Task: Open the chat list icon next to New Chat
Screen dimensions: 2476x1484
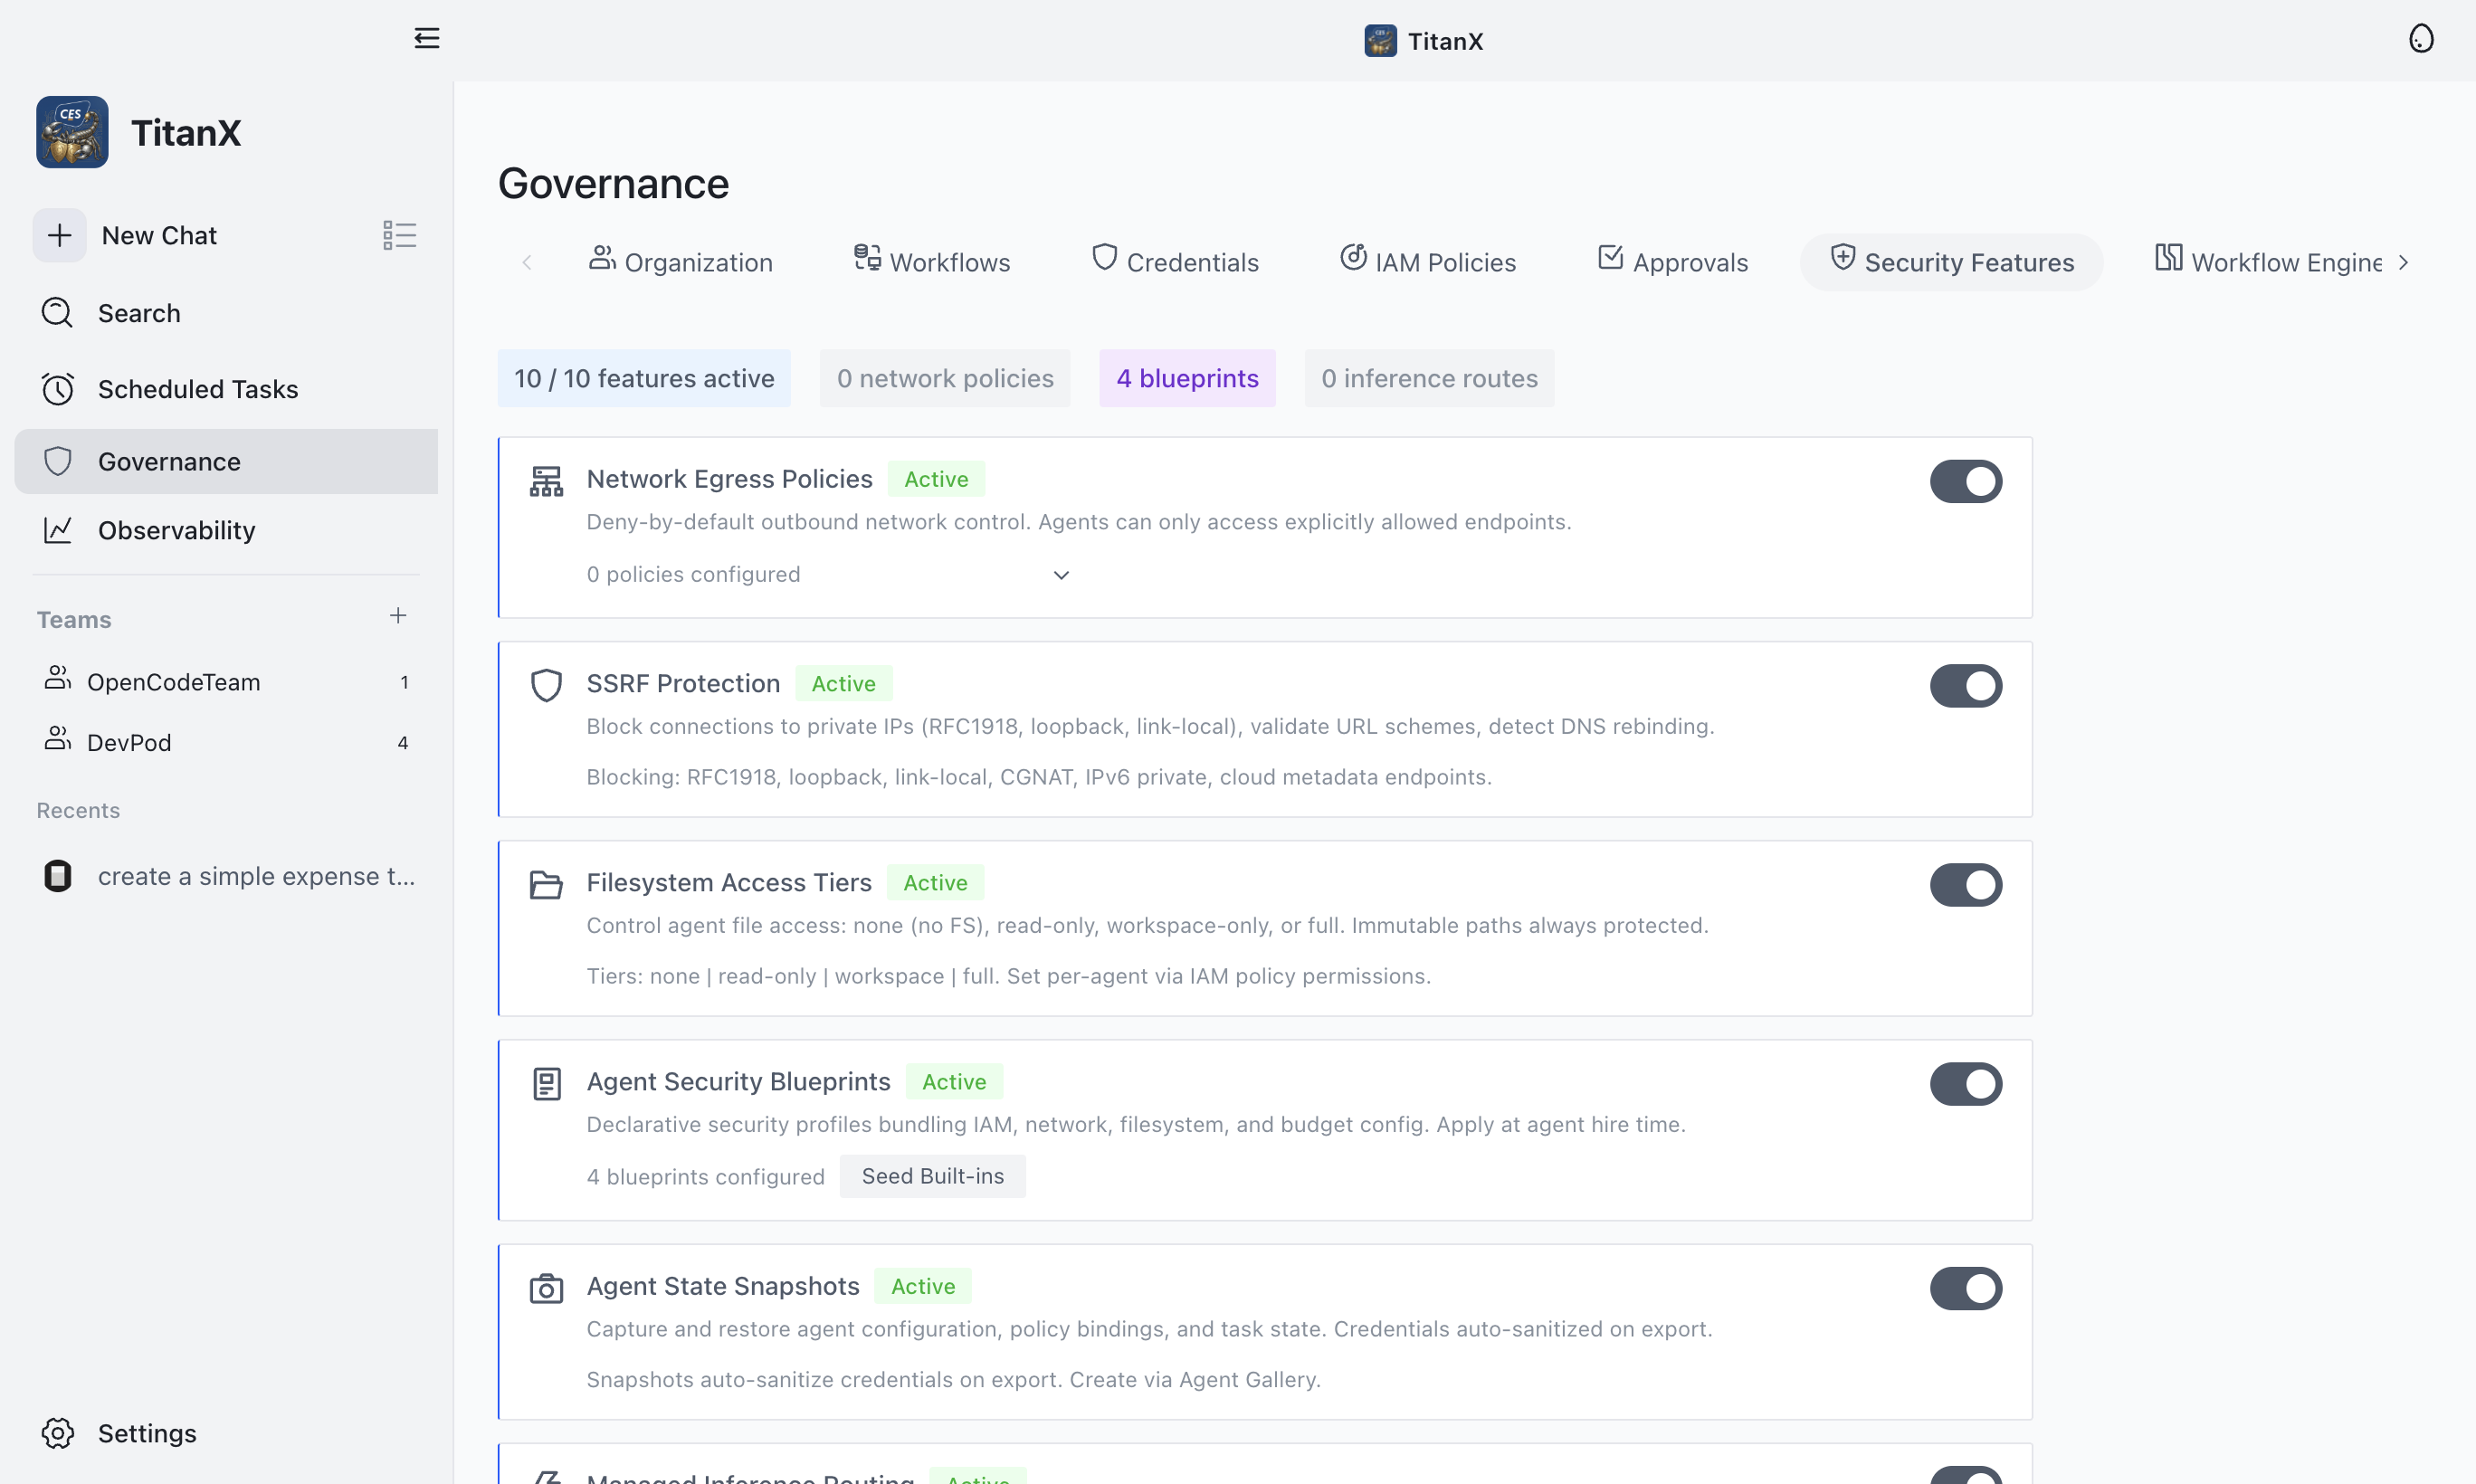Action: point(399,235)
